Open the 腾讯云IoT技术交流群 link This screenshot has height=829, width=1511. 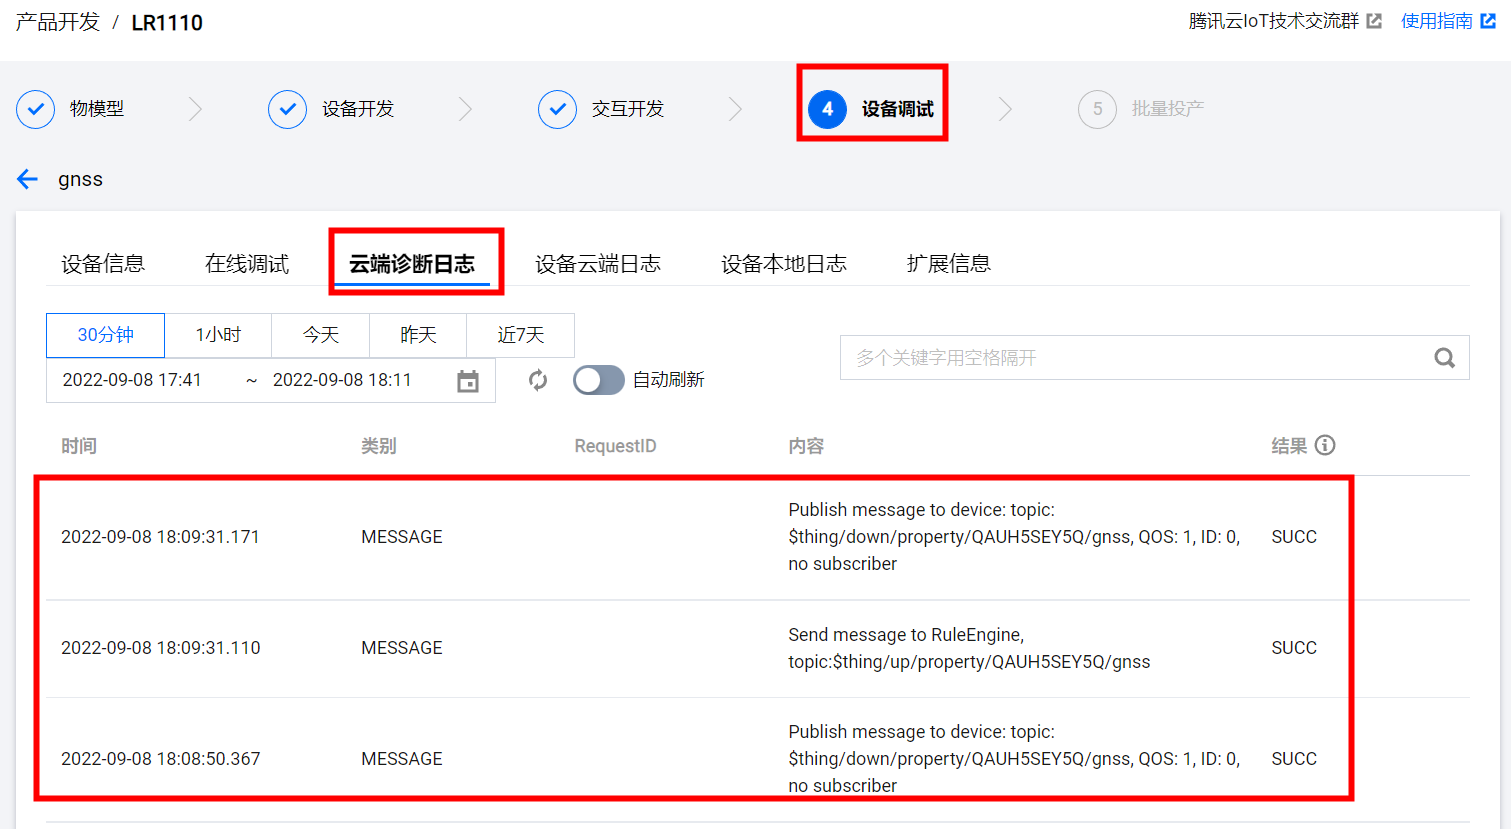(x=1274, y=21)
